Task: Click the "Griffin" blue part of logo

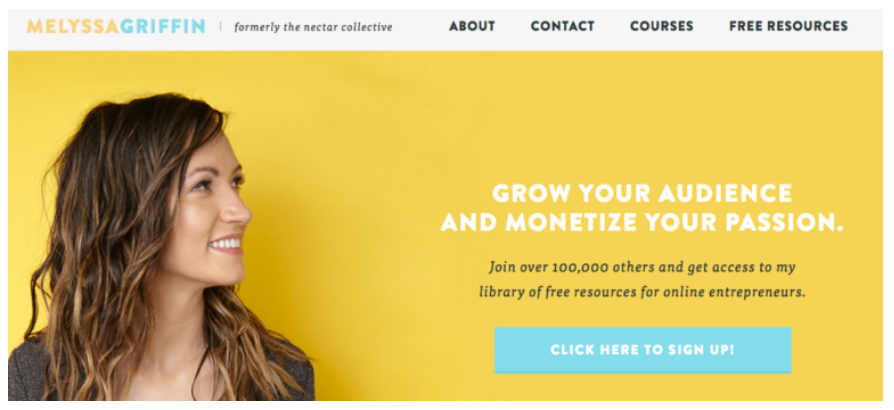Action: pos(162,26)
